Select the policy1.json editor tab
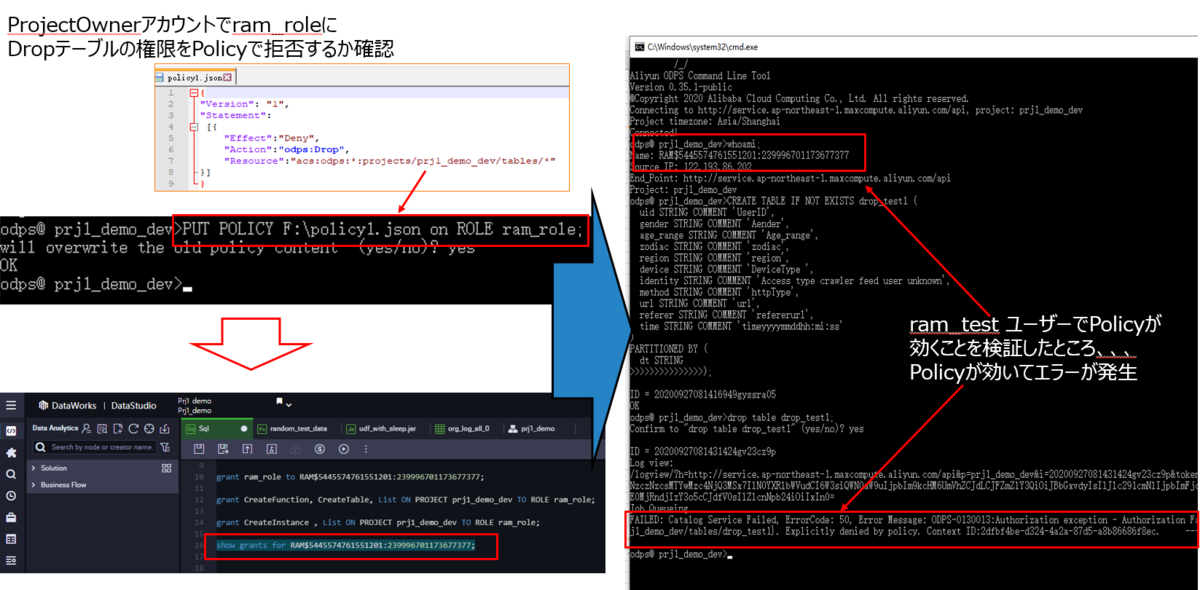The width and height of the screenshot is (1200, 590). pyautogui.click(x=194, y=77)
